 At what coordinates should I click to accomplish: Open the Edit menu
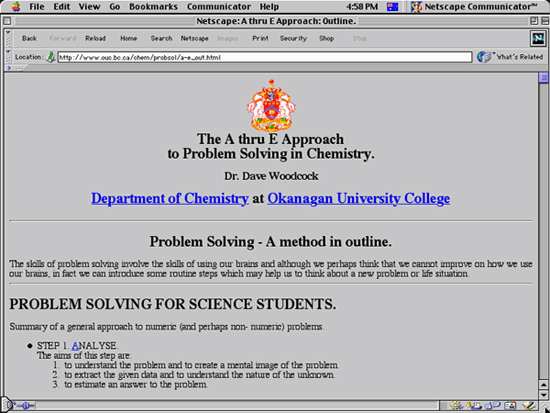tap(61, 7)
